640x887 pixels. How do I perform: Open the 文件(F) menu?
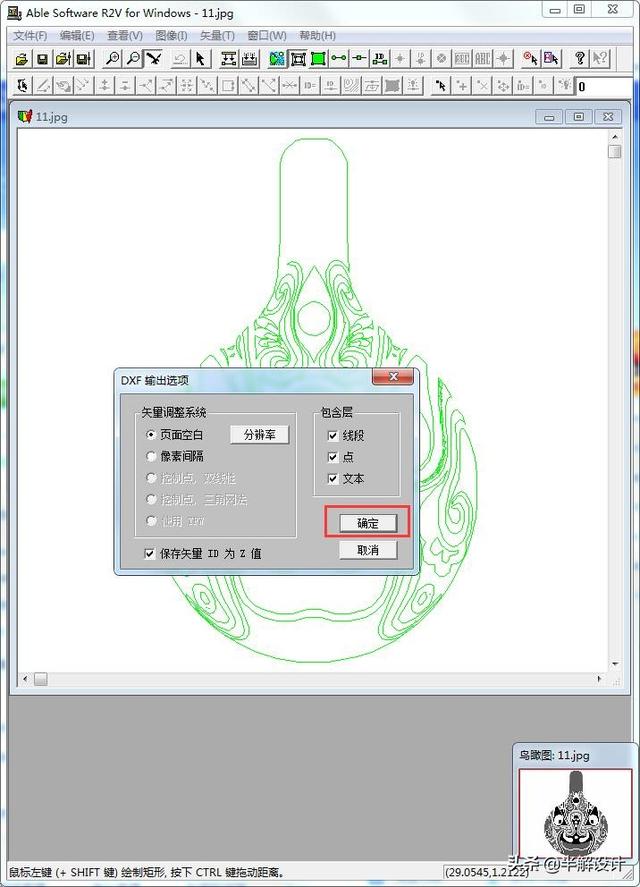point(30,36)
